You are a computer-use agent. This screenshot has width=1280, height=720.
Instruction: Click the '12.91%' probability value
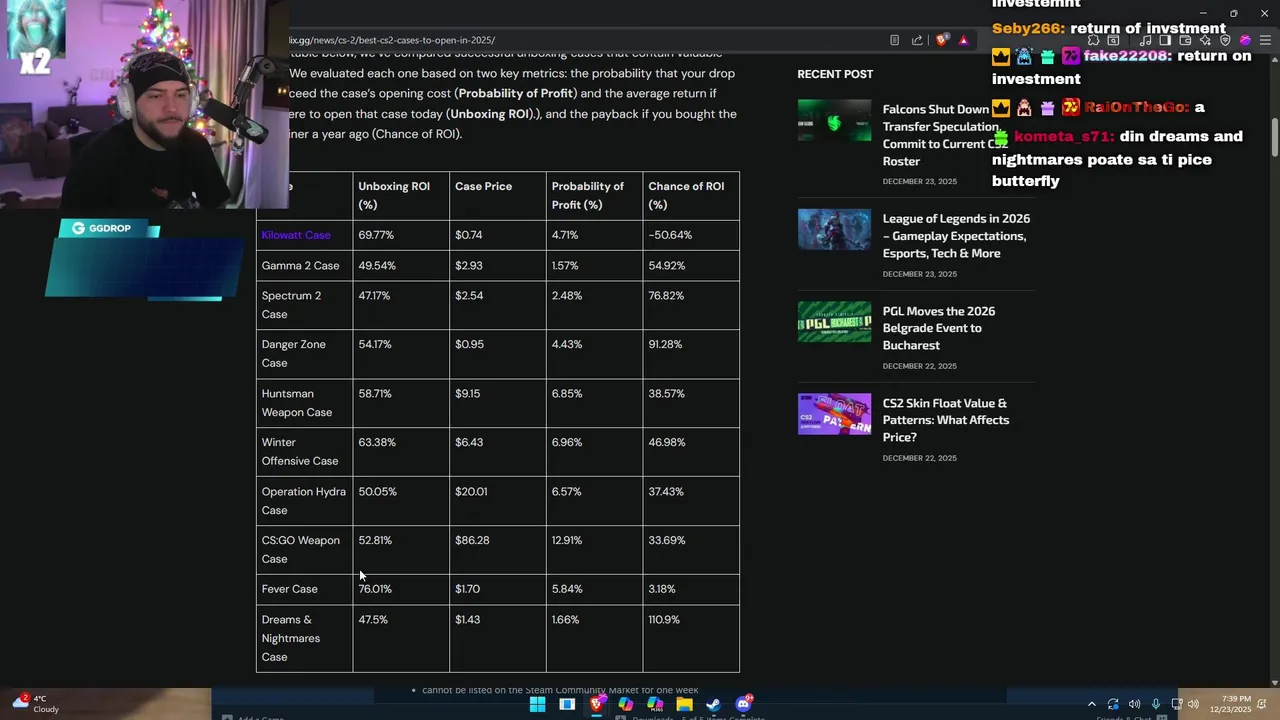point(566,540)
